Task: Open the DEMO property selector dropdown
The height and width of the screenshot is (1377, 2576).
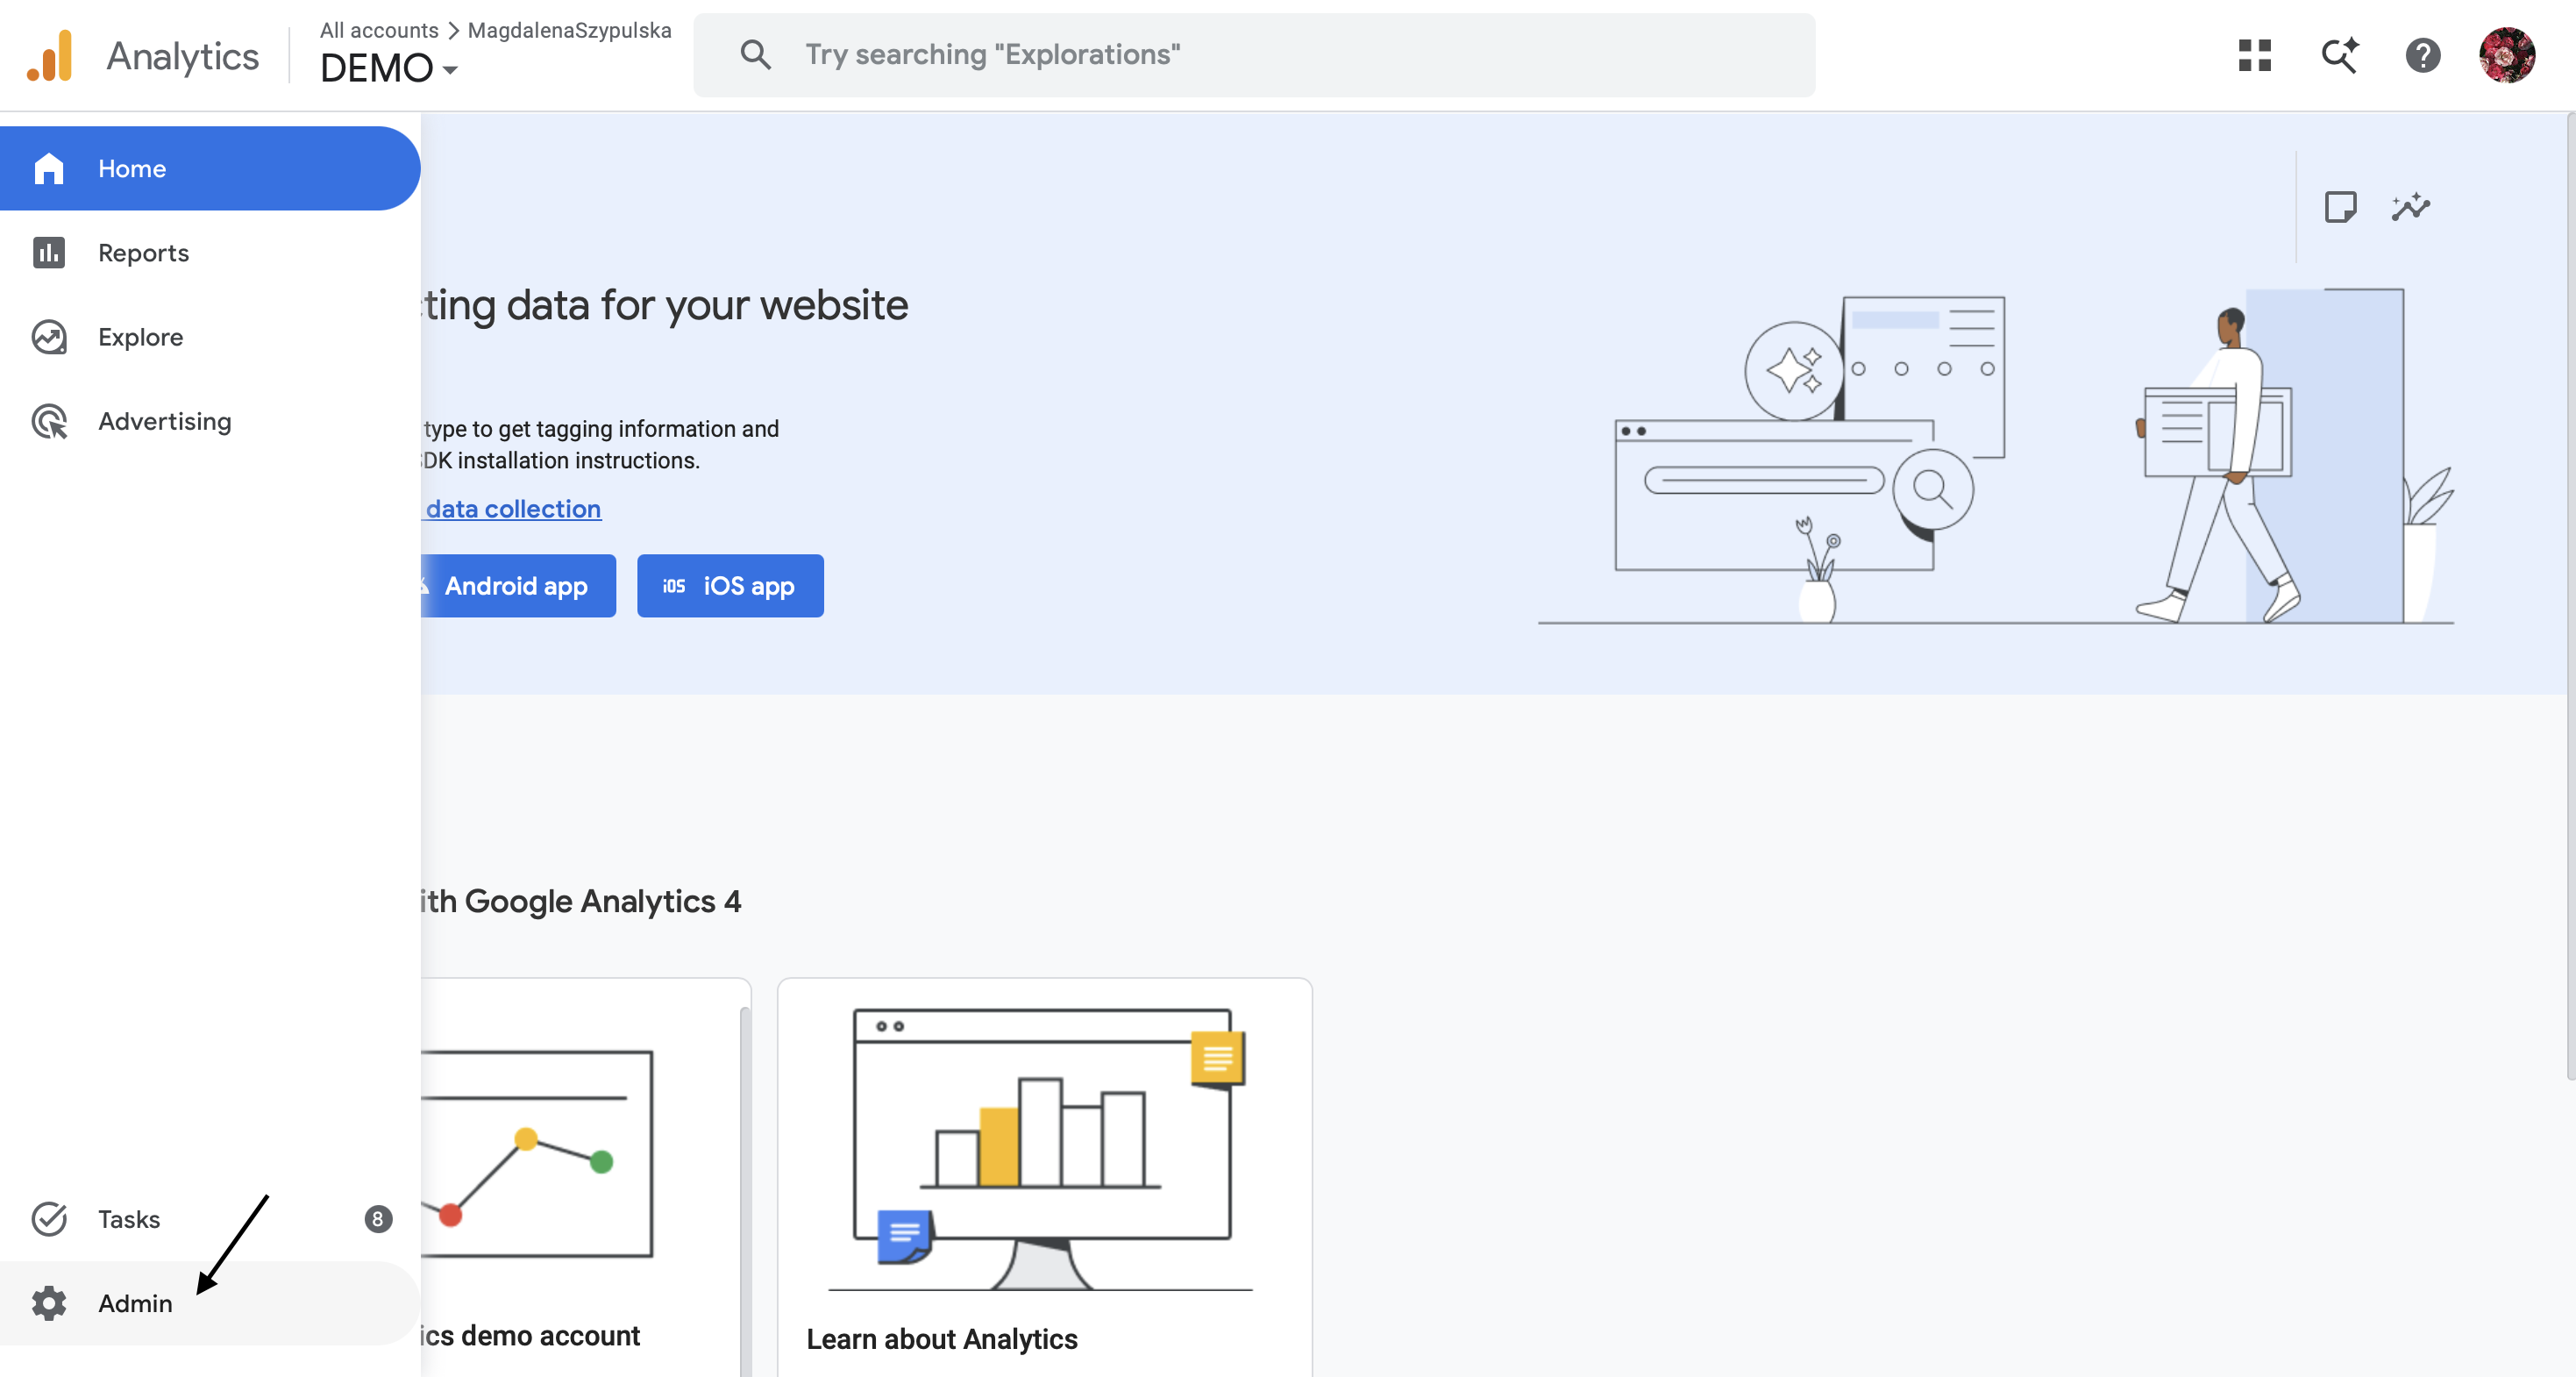Action: point(388,68)
